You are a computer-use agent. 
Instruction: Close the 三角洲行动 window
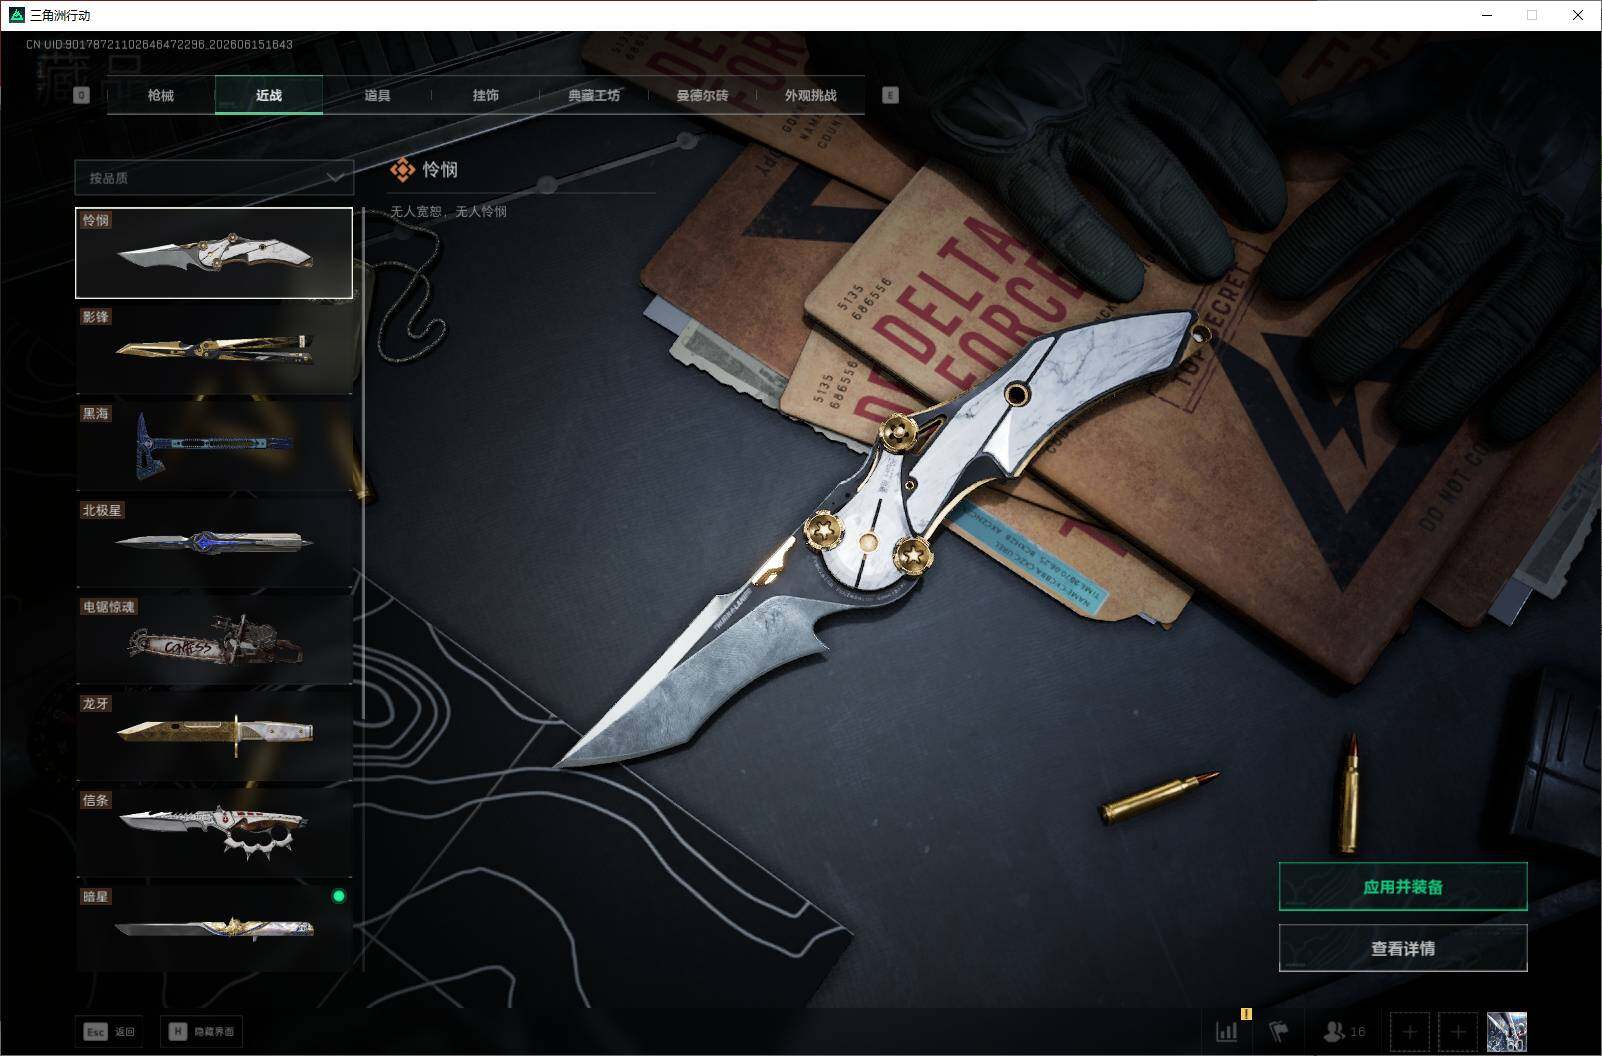click(x=1578, y=15)
